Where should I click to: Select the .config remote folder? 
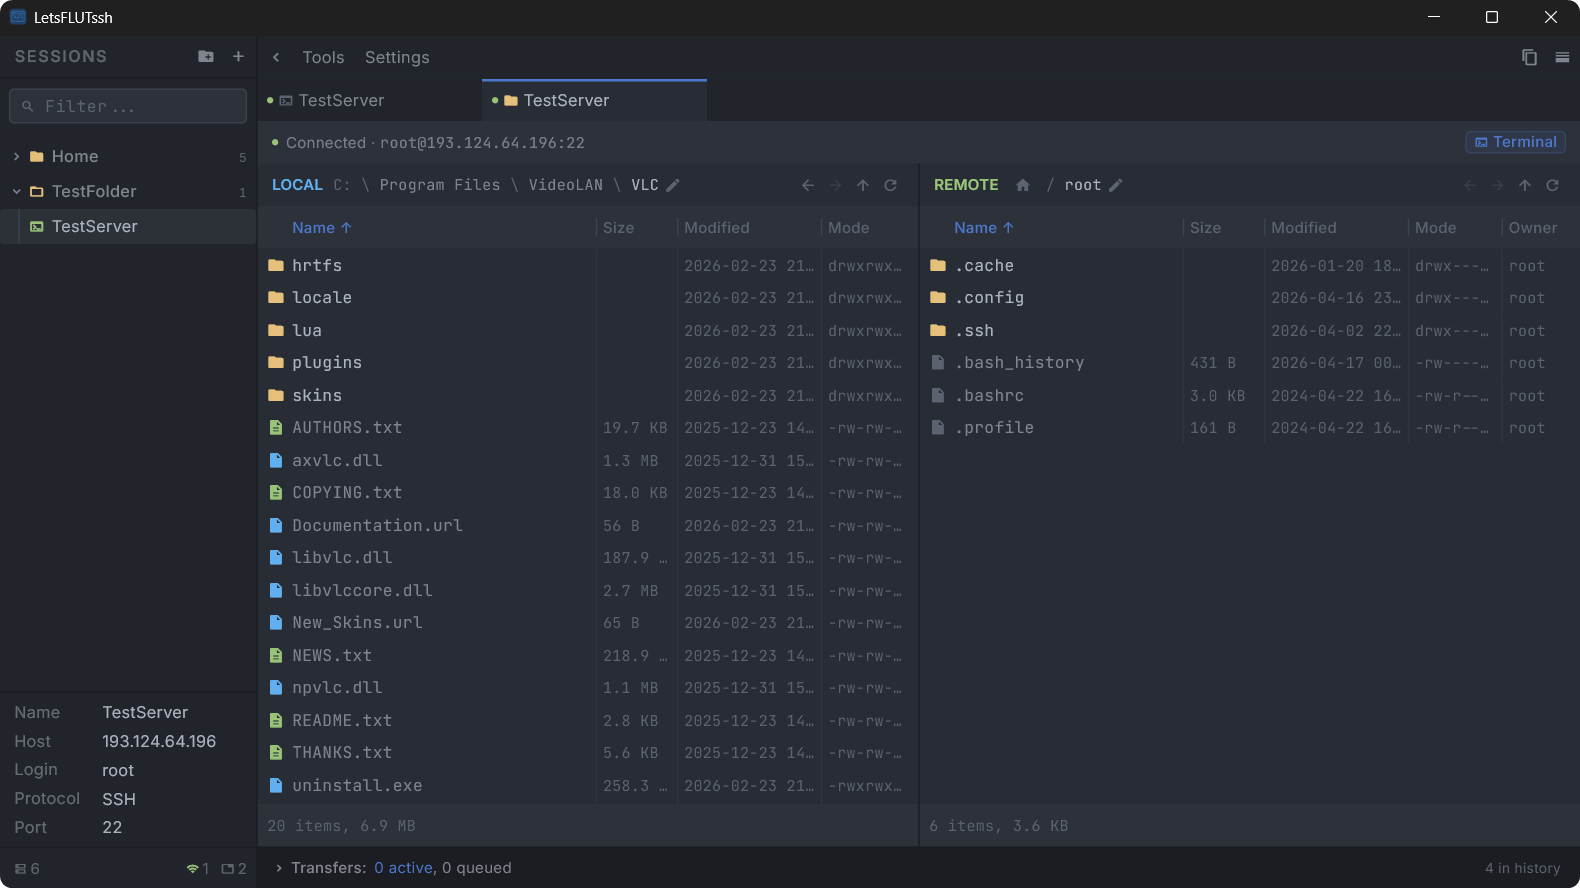coord(1249,298)
